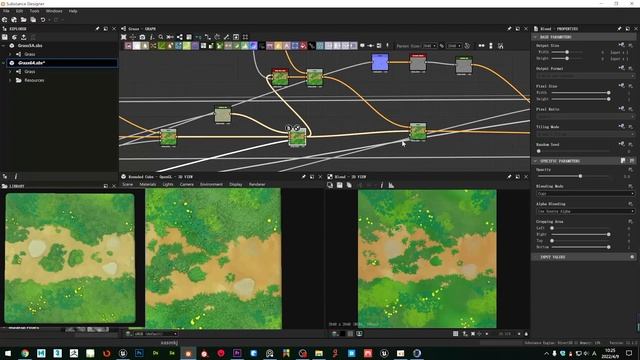
Task: Open the Renderer menu in 3D view
Action: [x=257, y=184]
